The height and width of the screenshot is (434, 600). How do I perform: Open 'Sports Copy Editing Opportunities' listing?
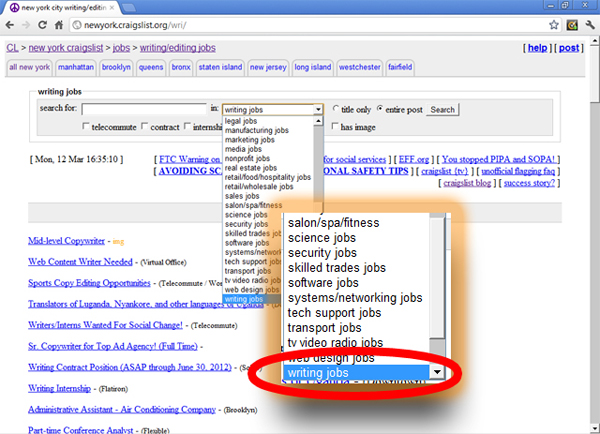89,283
